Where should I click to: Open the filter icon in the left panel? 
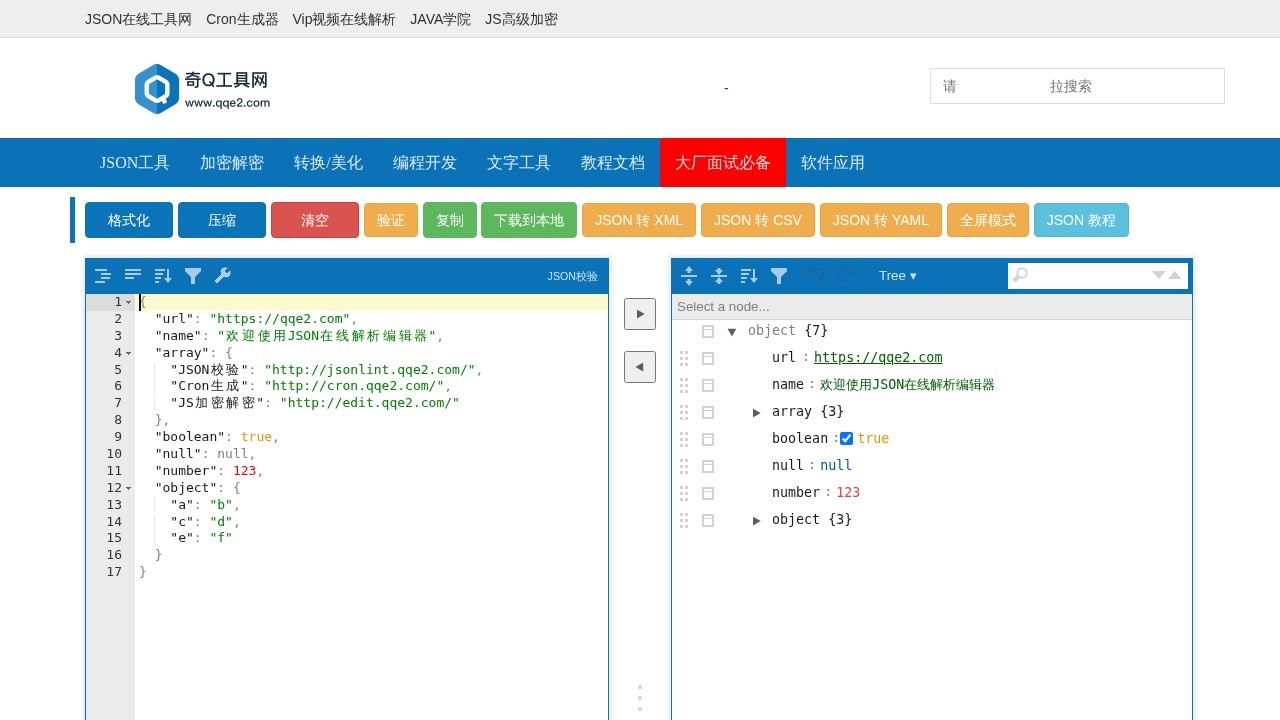tap(192, 275)
